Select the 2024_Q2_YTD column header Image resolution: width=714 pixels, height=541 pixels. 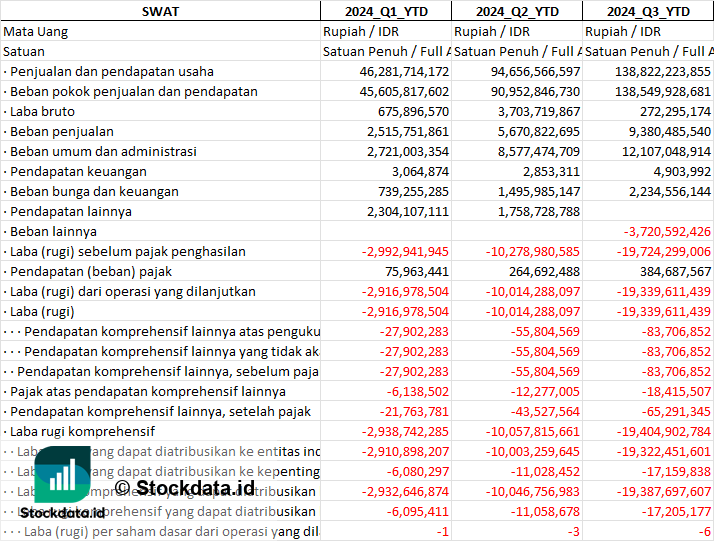tap(516, 11)
